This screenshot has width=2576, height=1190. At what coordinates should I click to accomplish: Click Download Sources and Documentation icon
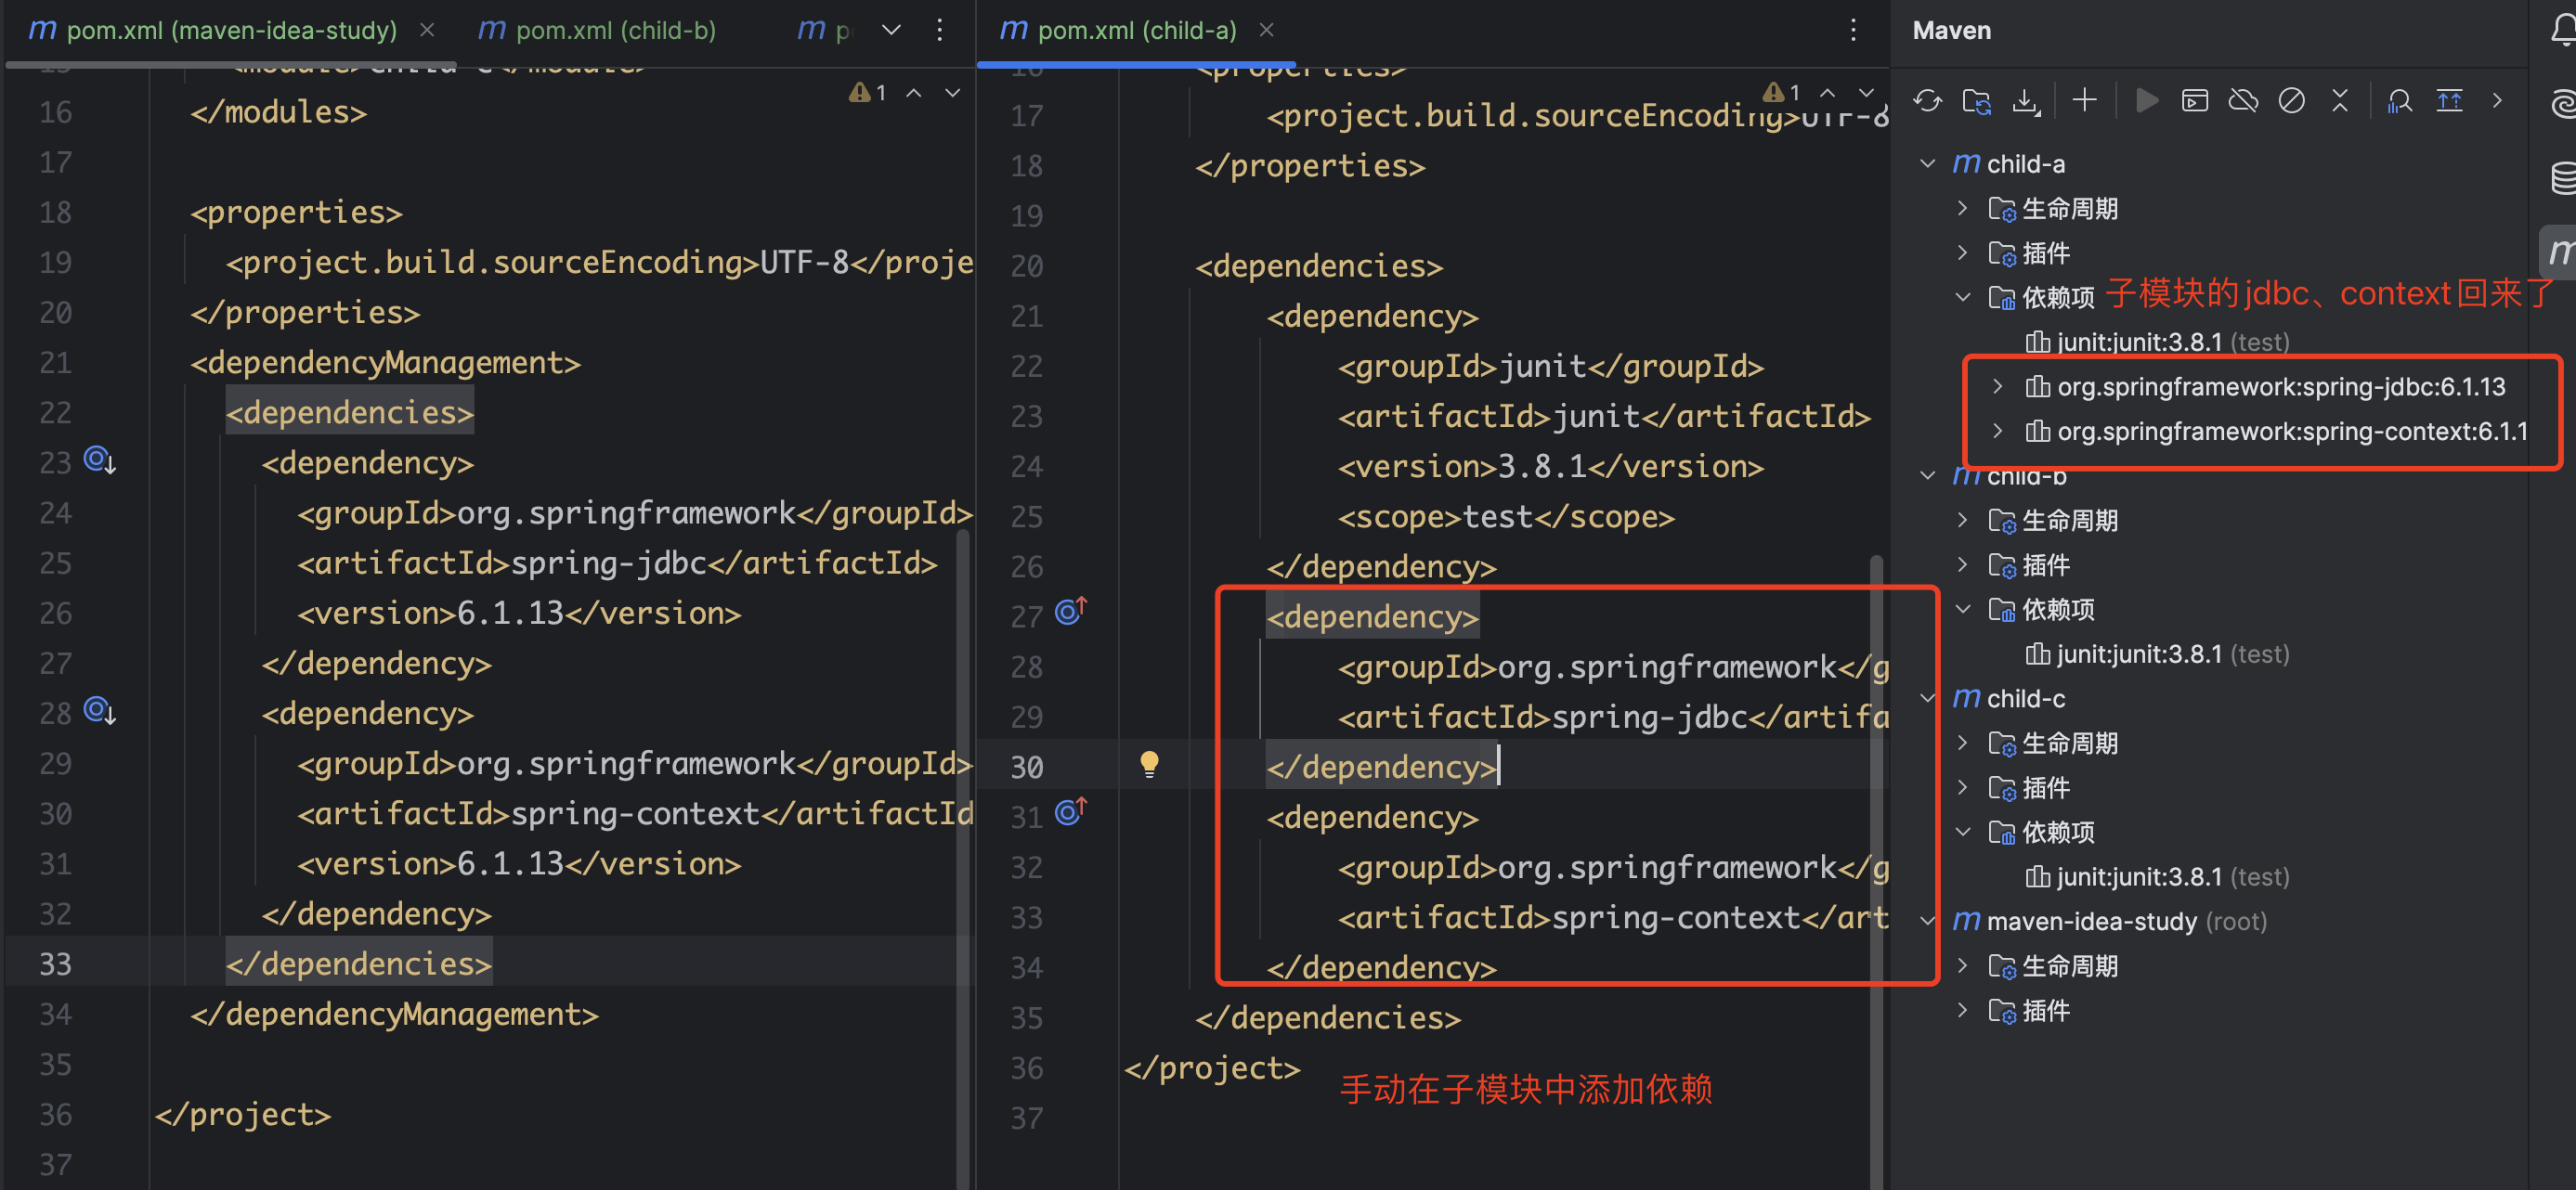click(2025, 100)
